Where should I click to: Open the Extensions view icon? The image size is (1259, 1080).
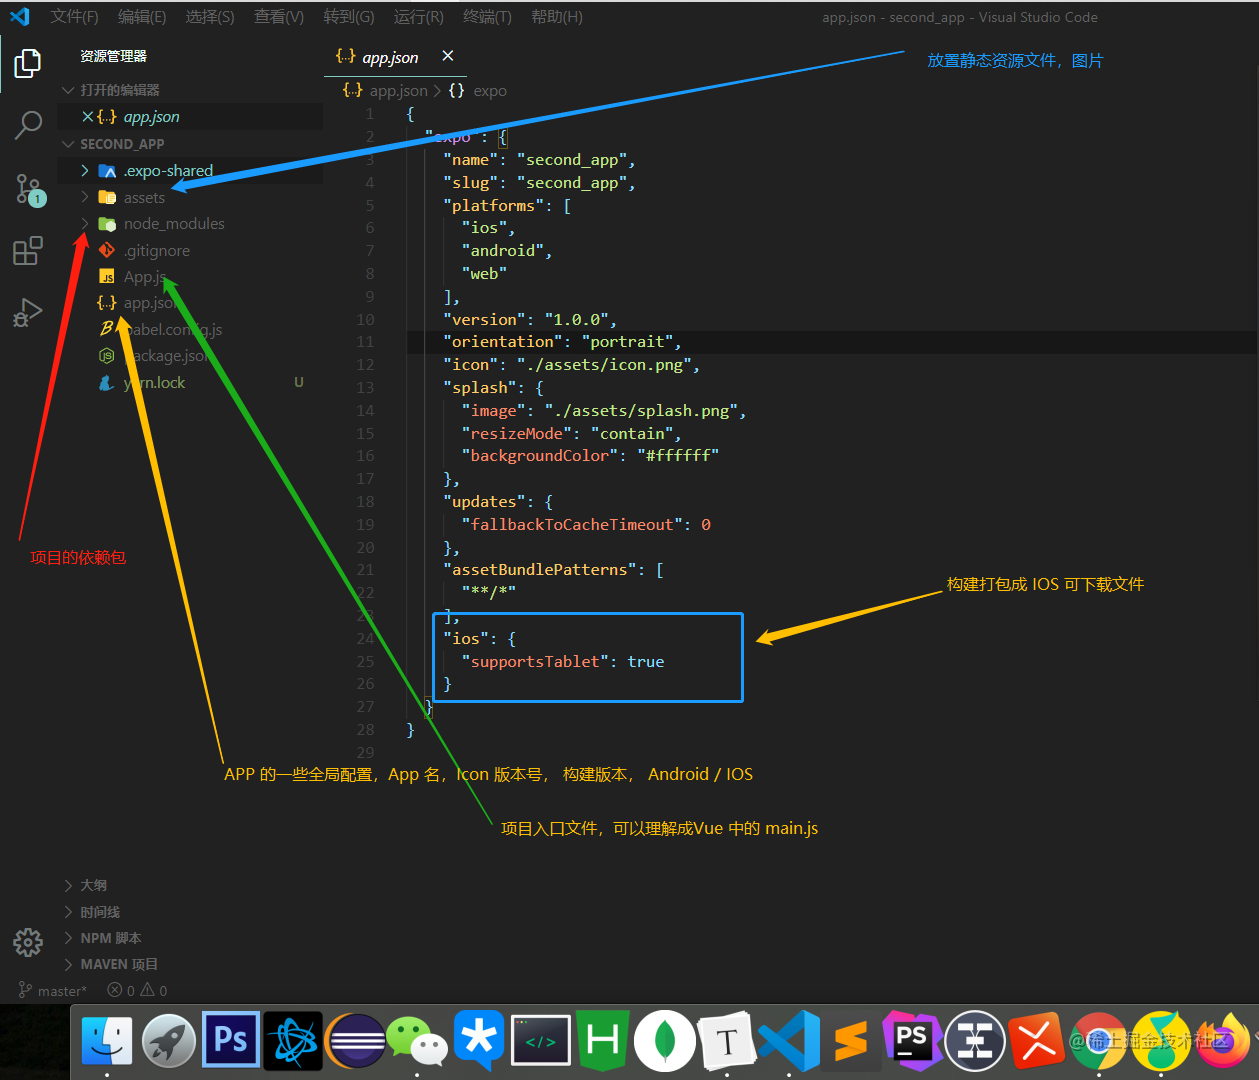tap(28, 250)
